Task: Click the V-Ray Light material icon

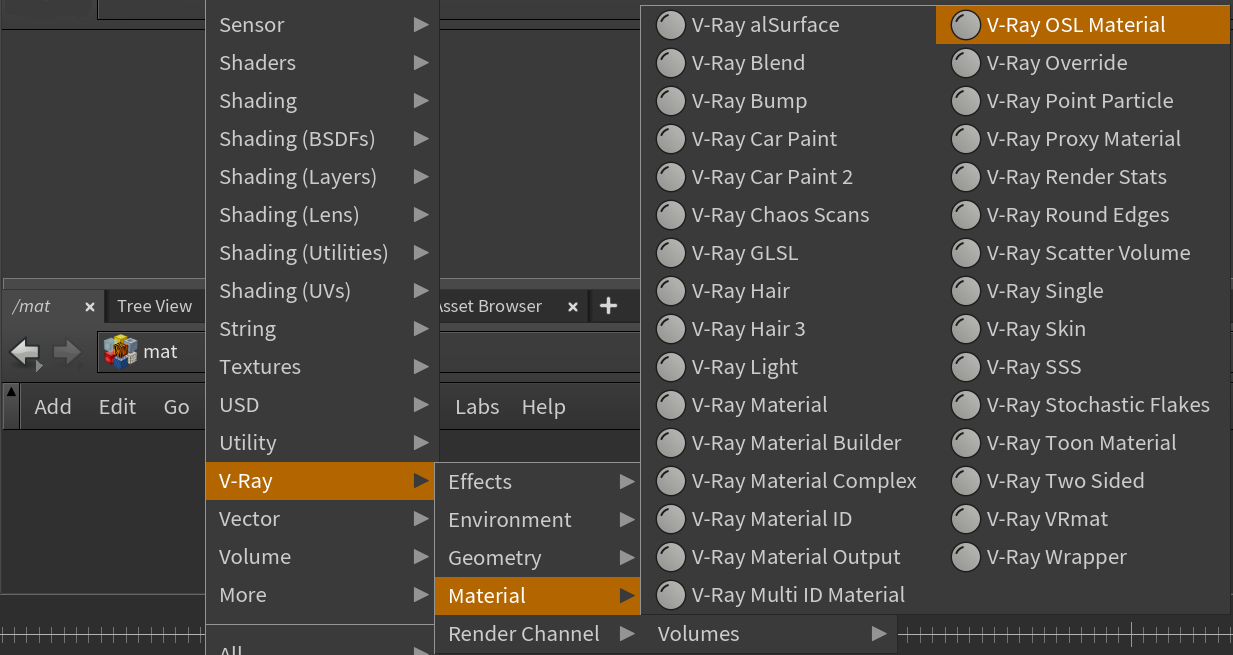Action: pos(671,367)
